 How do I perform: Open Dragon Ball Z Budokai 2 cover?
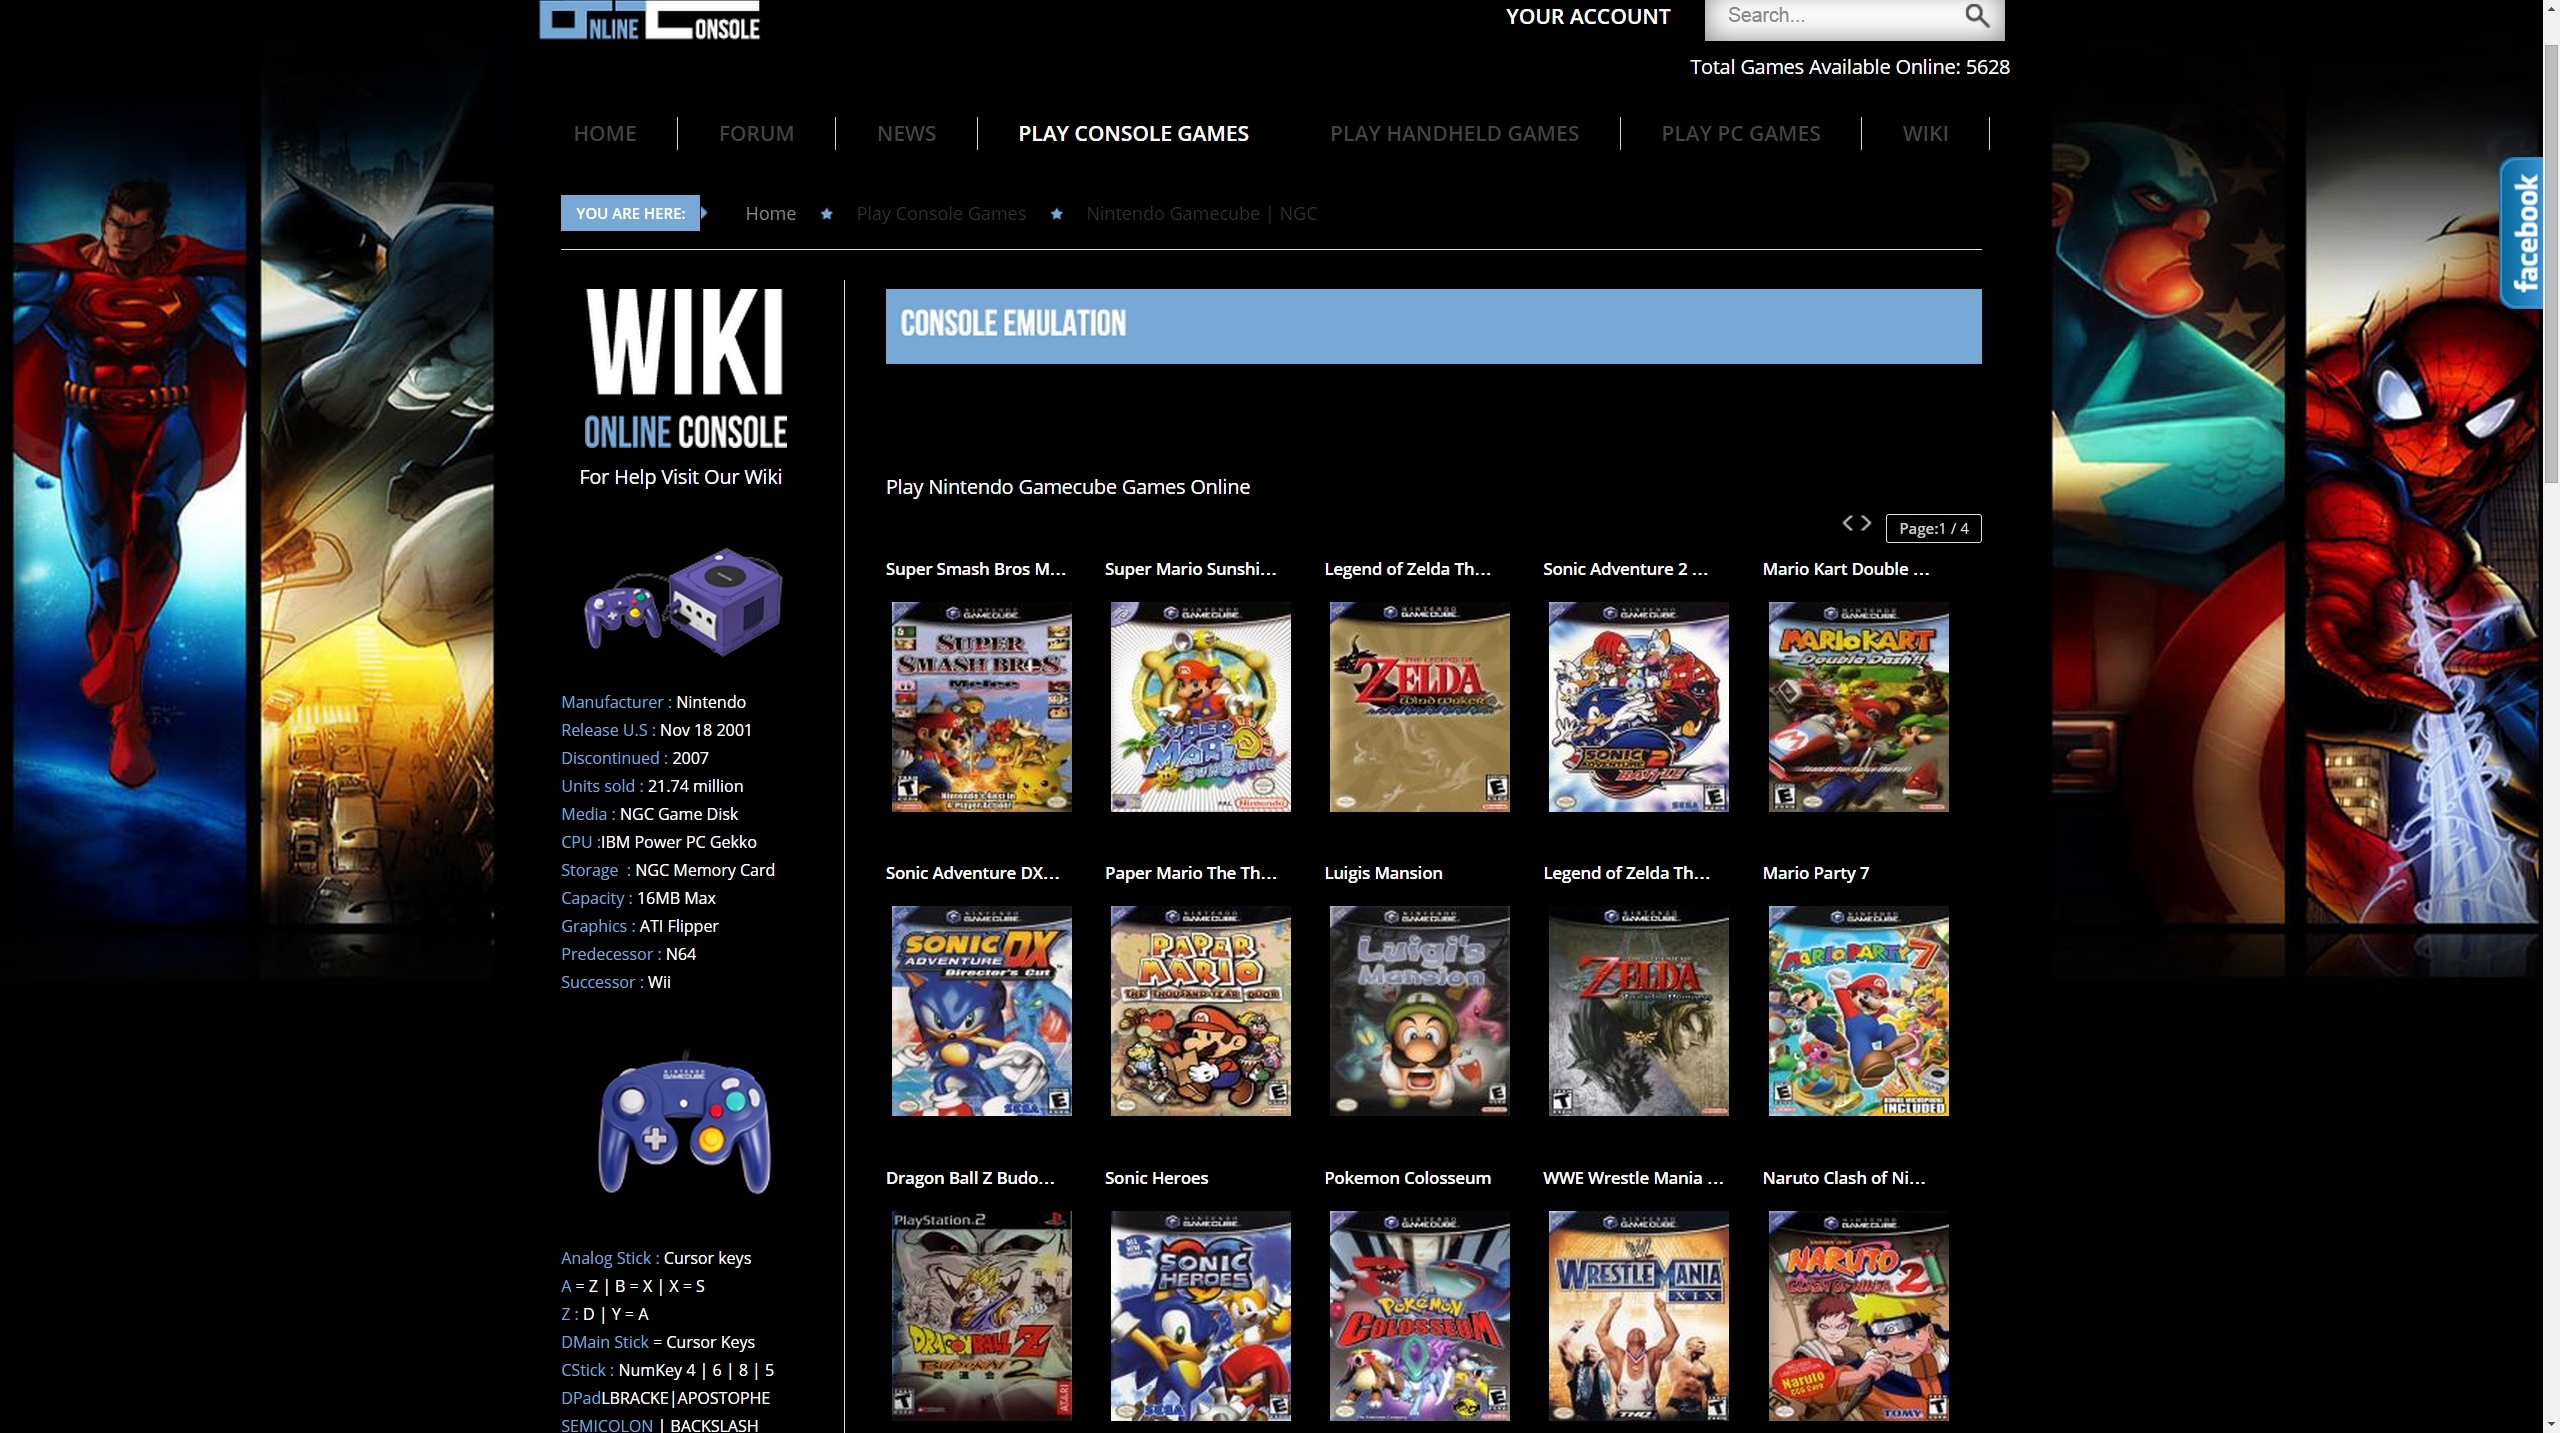tap(981, 1316)
